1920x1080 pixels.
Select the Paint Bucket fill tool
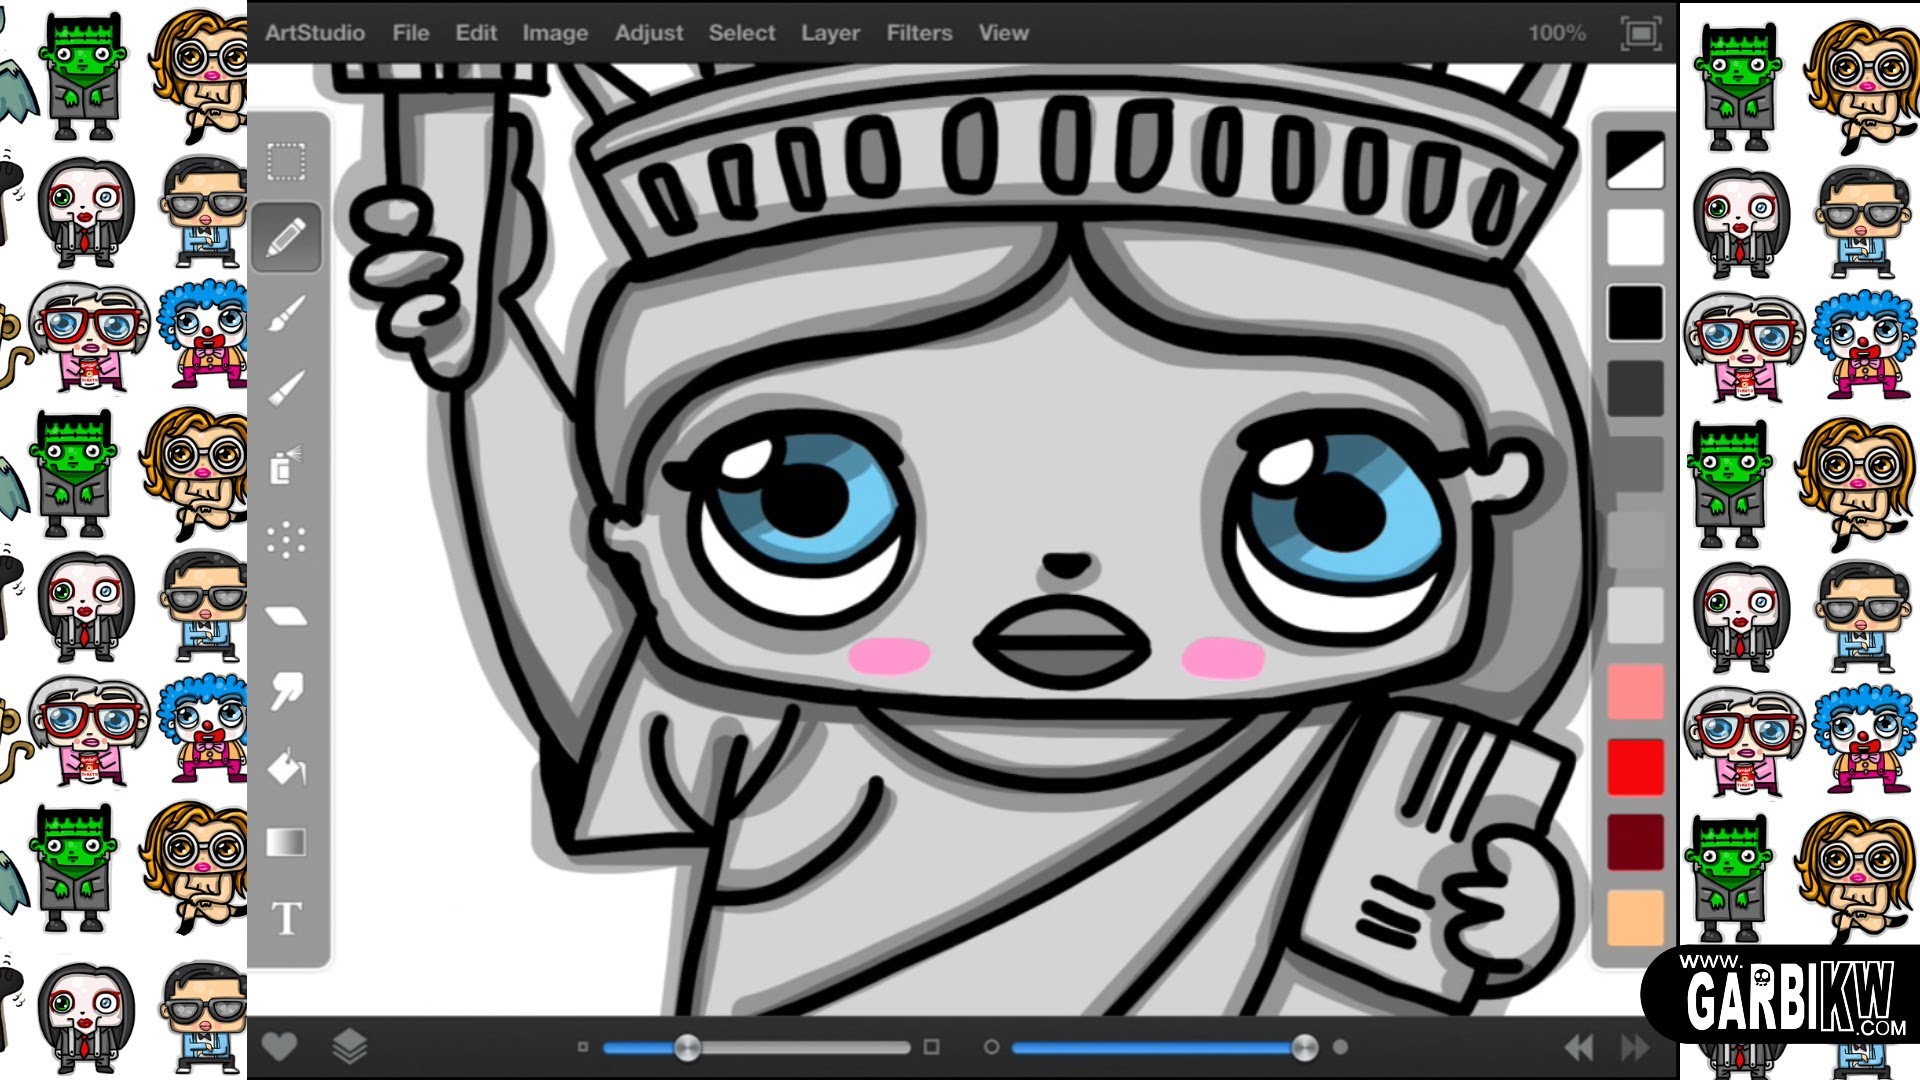click(x=285, y=765)
